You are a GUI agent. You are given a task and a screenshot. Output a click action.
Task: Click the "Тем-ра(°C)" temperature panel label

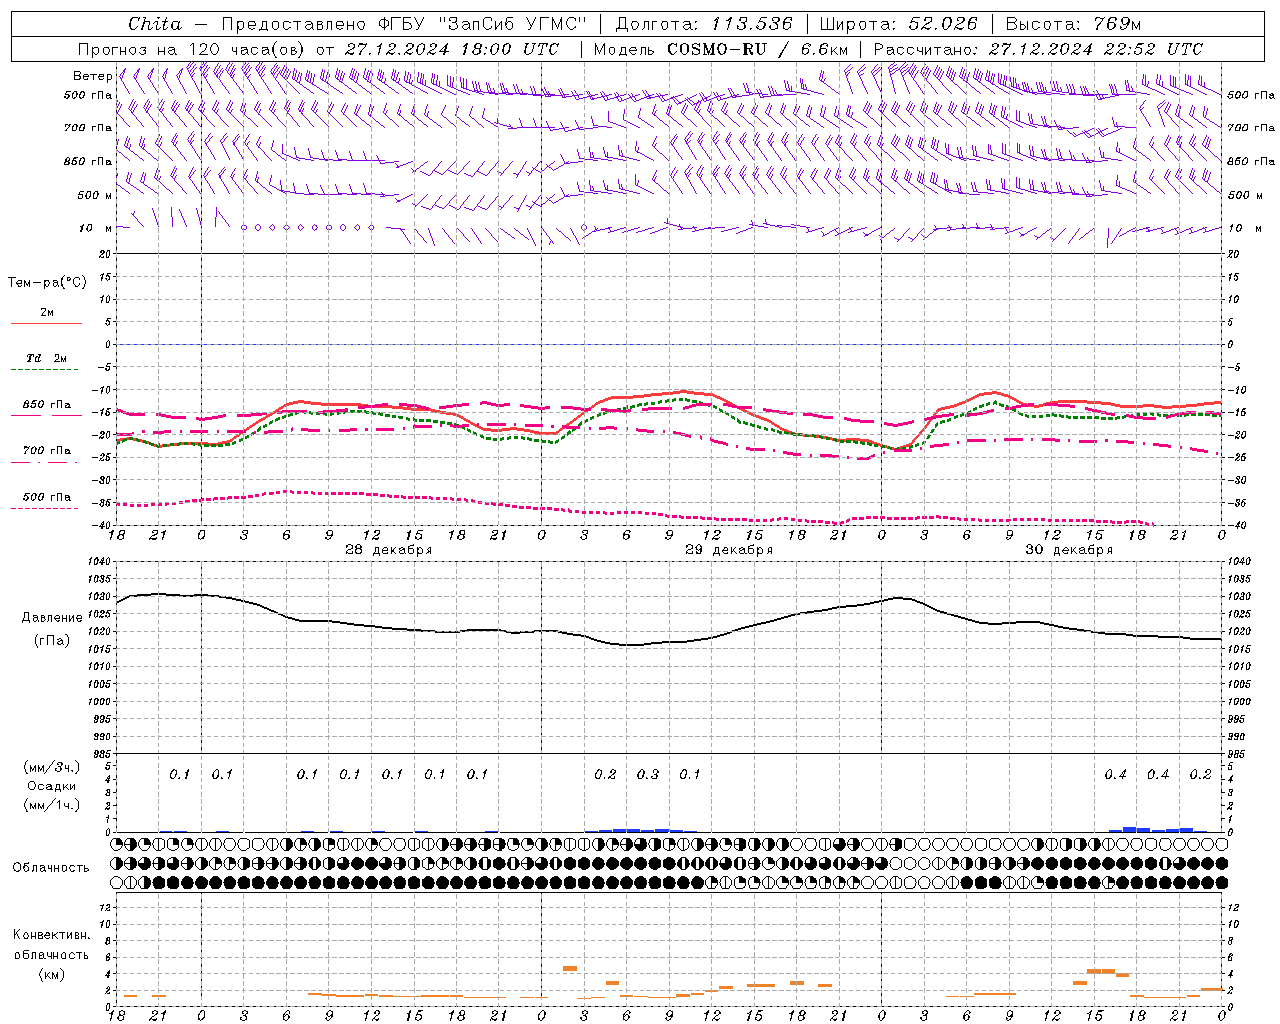(x=47, y=283)
